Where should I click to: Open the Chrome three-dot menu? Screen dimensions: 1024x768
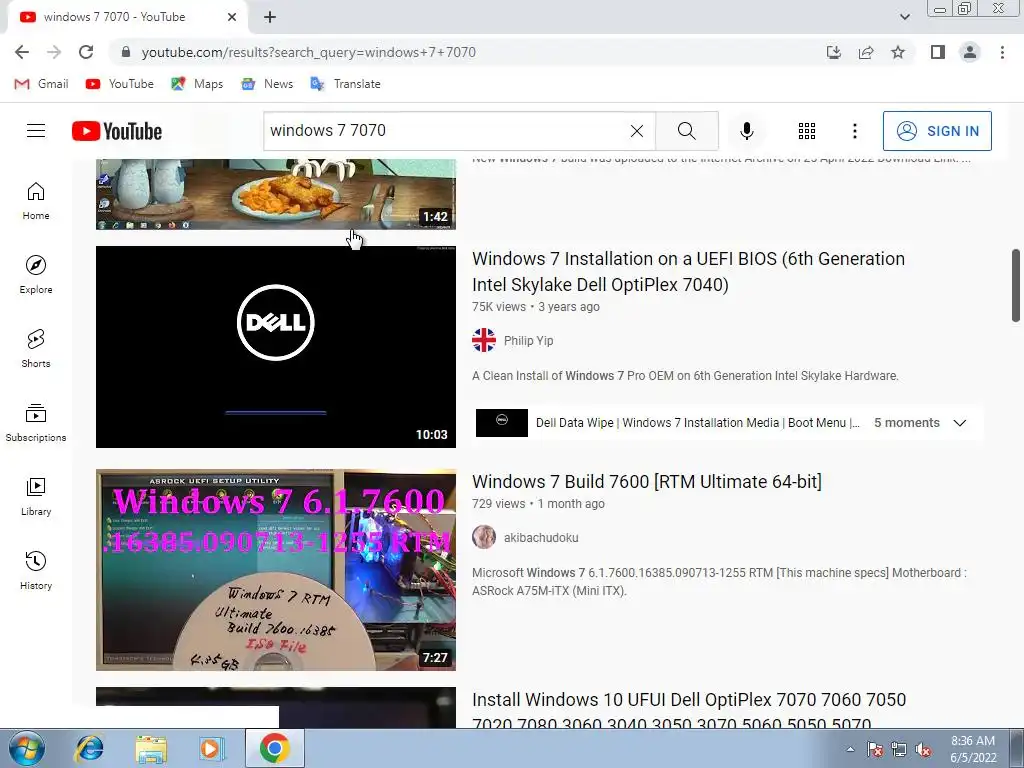pos(1002,52)
